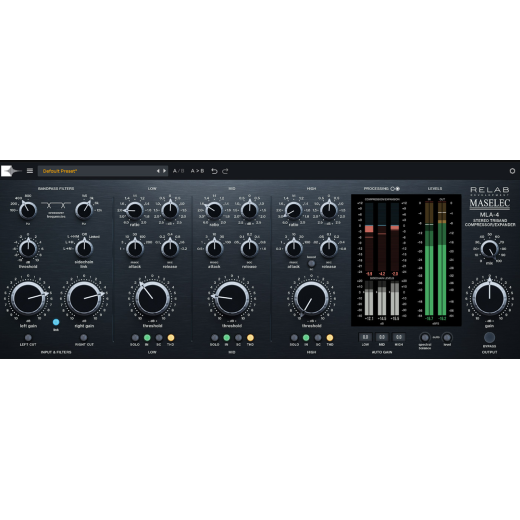Click the LOW band dB range knob
The image size is (520, 520).
[x=170, y=210]
